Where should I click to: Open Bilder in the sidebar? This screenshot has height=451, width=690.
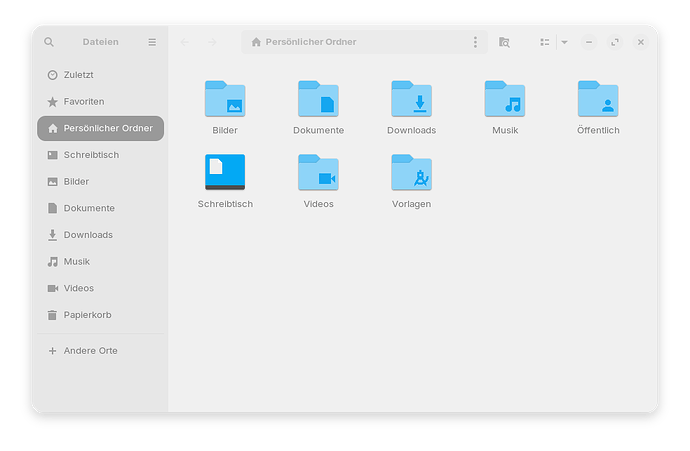100,182
